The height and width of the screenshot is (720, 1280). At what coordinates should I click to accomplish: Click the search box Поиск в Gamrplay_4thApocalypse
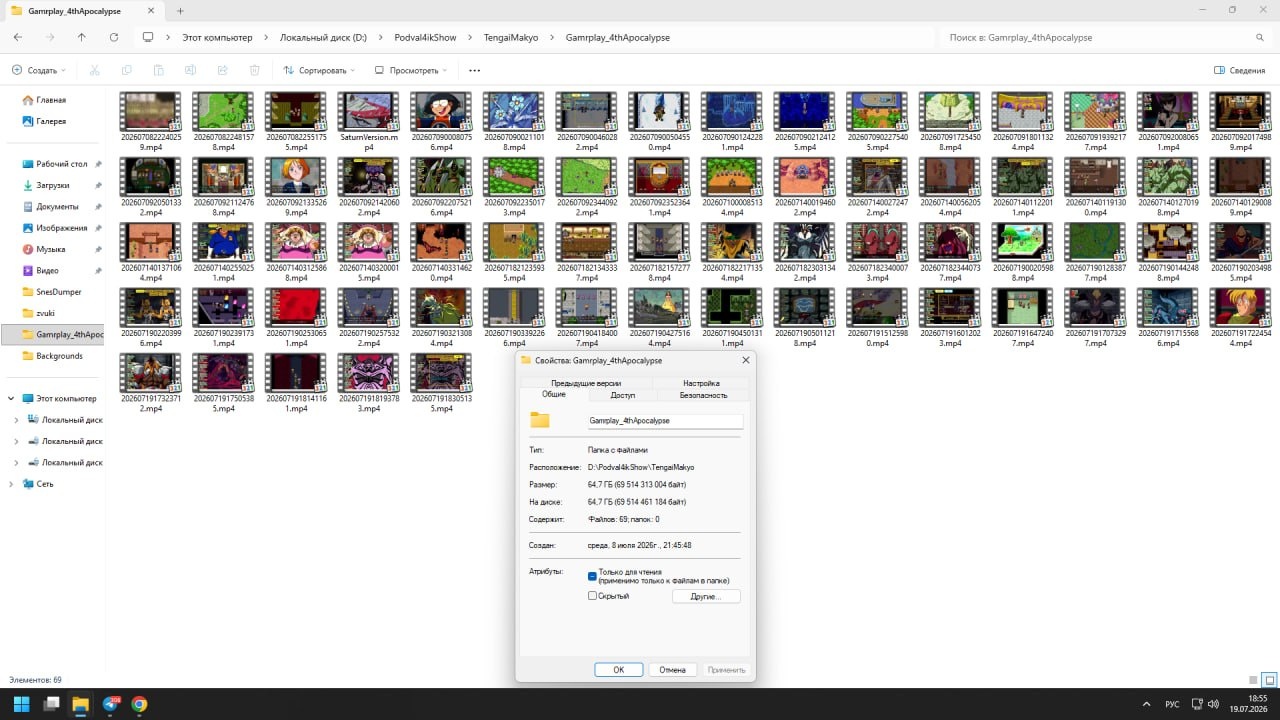coord(1105,37)
